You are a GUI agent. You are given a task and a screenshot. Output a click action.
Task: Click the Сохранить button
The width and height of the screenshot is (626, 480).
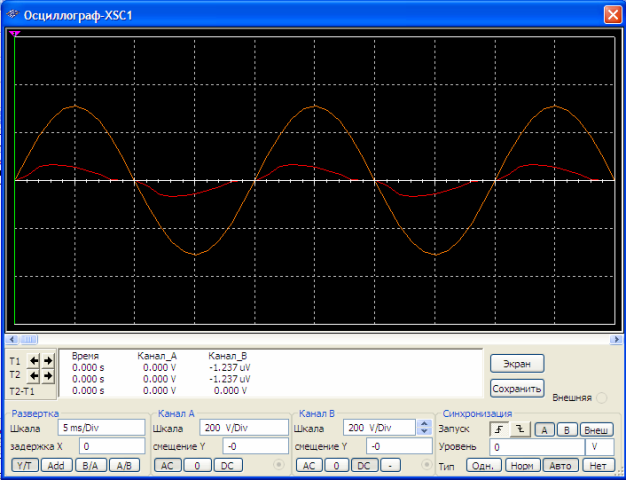click(517, 389)
